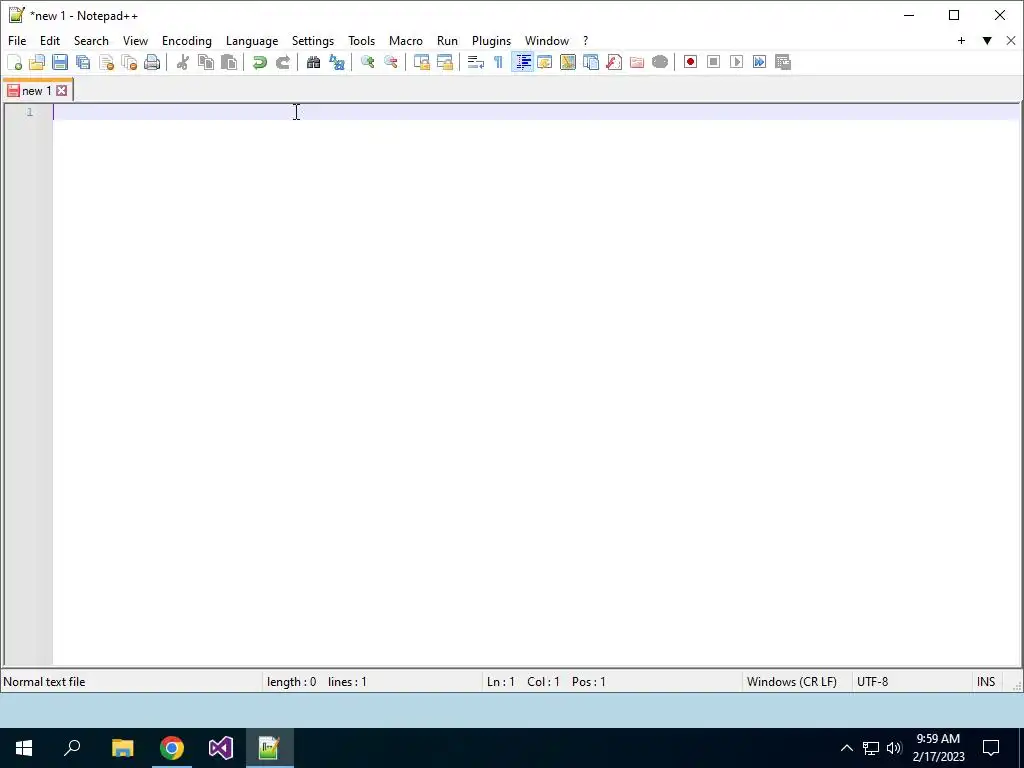
Task: Open the Settings menu
Action: (313, 40)
